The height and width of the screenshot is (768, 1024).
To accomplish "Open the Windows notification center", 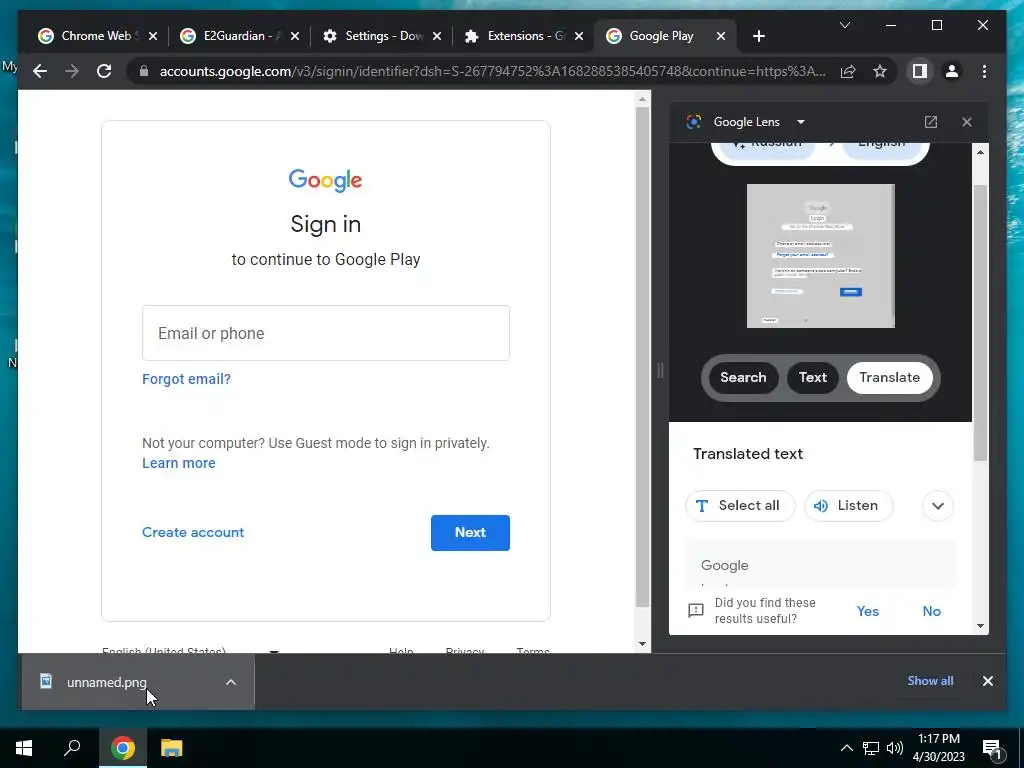I will pos(992,748).
